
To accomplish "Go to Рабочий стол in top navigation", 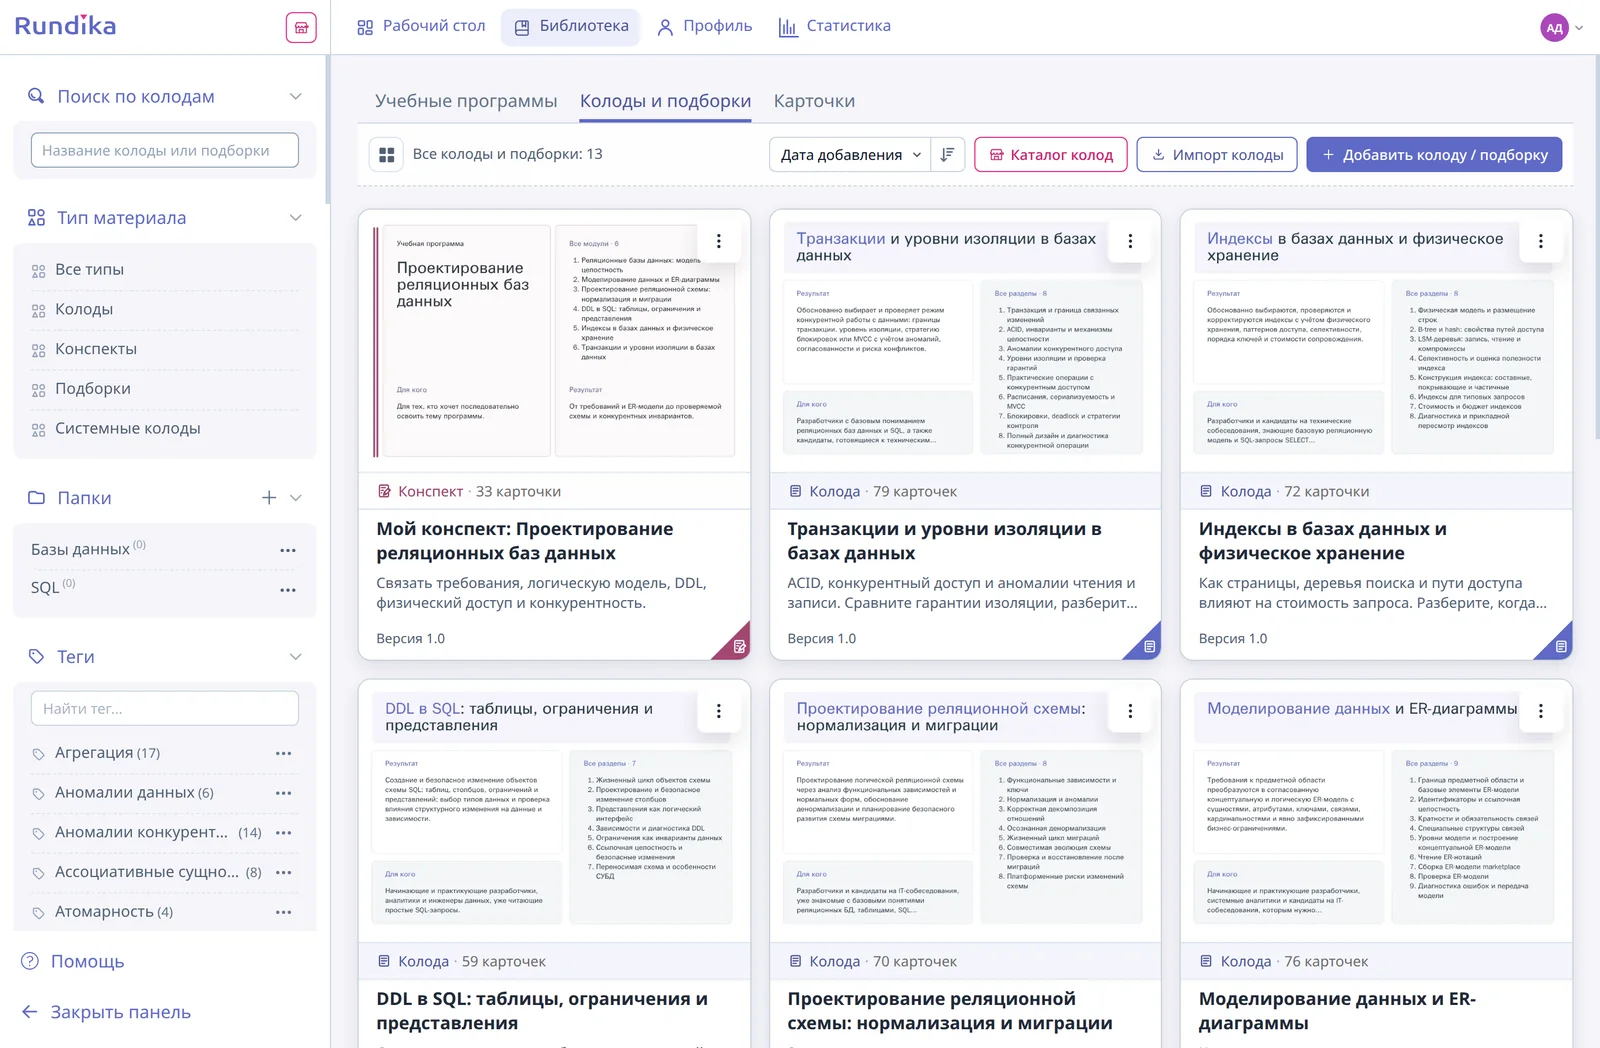I will (421, 27).
